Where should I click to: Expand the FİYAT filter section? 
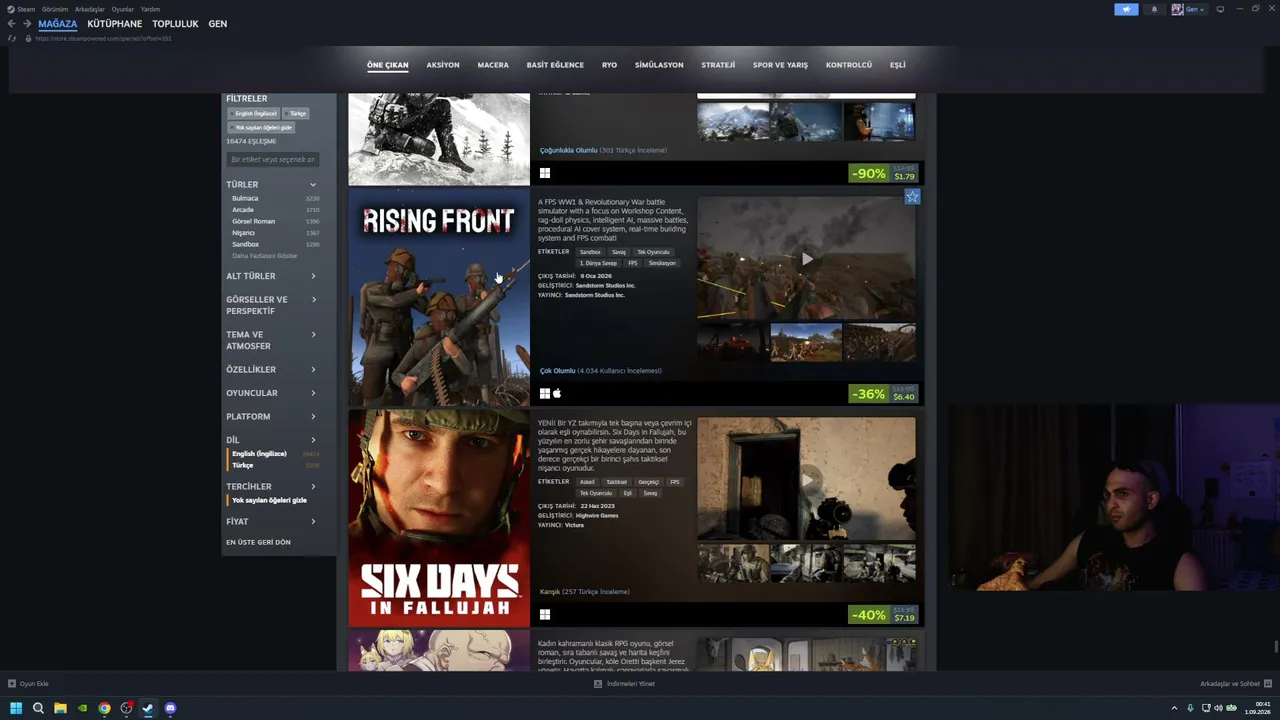[271, 522]
